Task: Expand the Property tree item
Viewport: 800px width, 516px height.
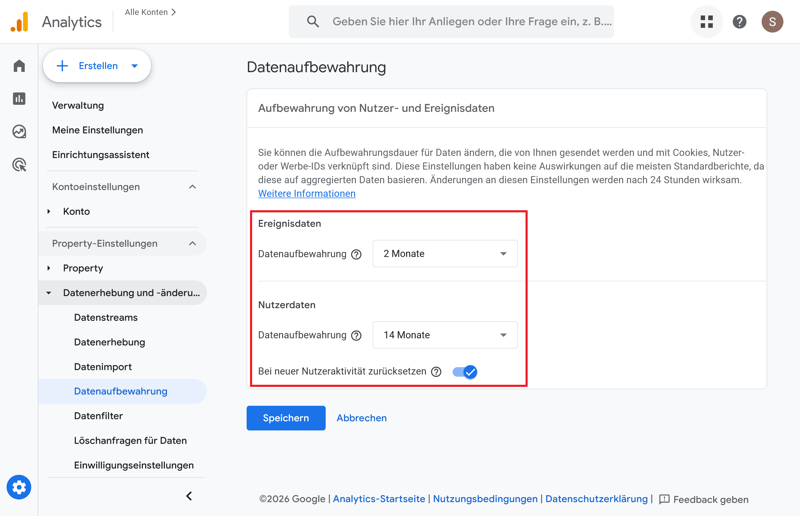Action: click(x=49, y=268)
